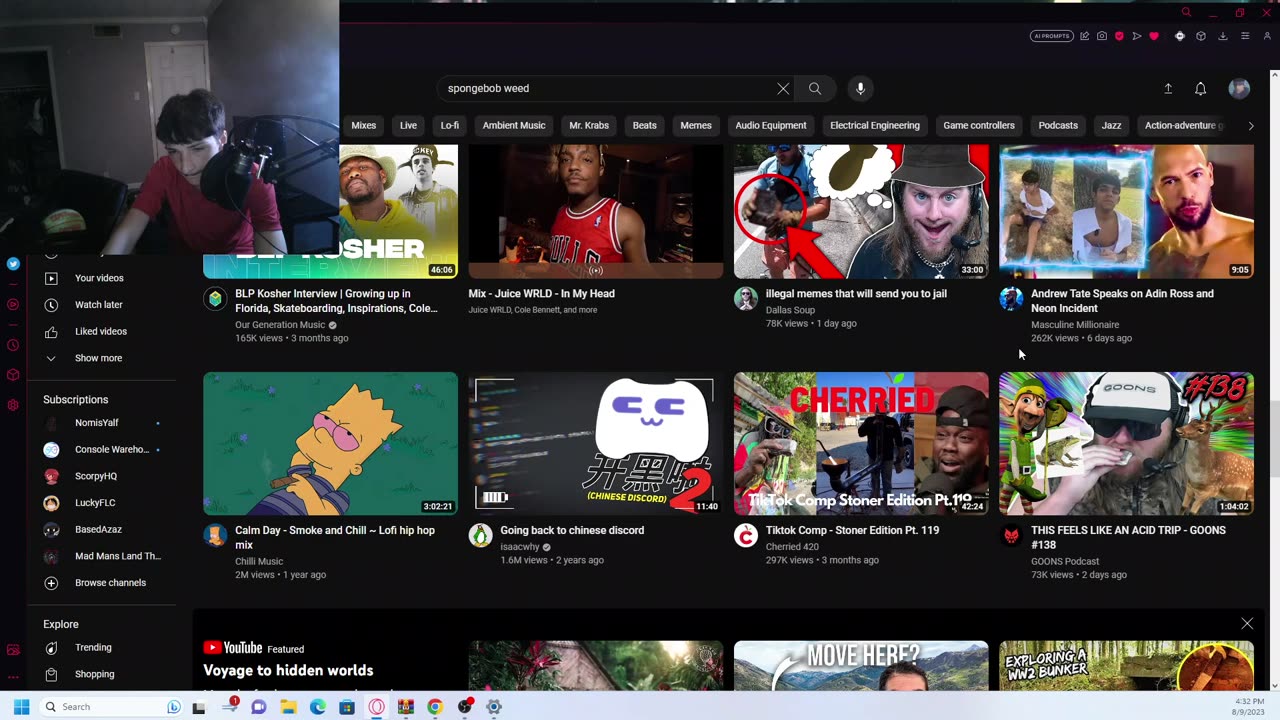Open Opera downloads icon
The image size is (1280, 720).
[1222, 36]
